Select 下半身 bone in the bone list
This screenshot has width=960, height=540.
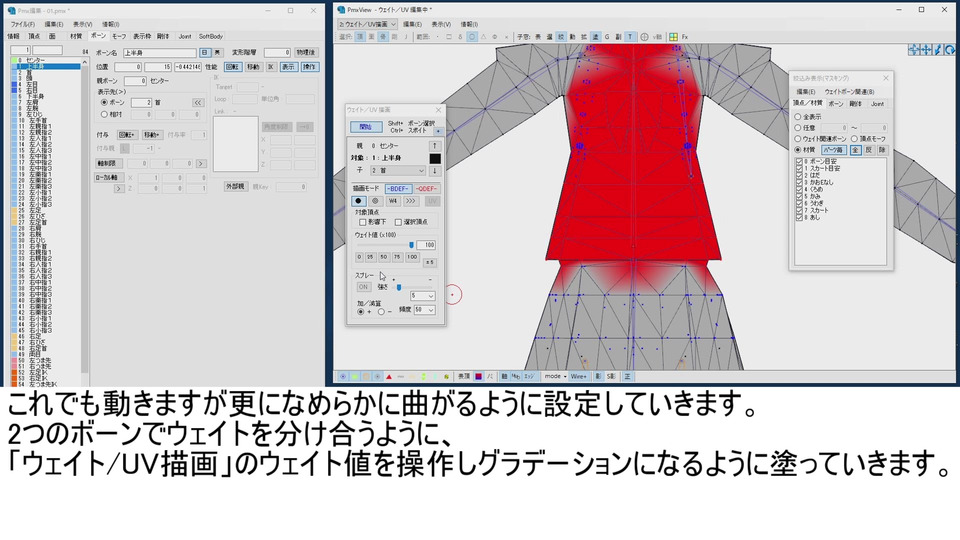click(36, 96)
